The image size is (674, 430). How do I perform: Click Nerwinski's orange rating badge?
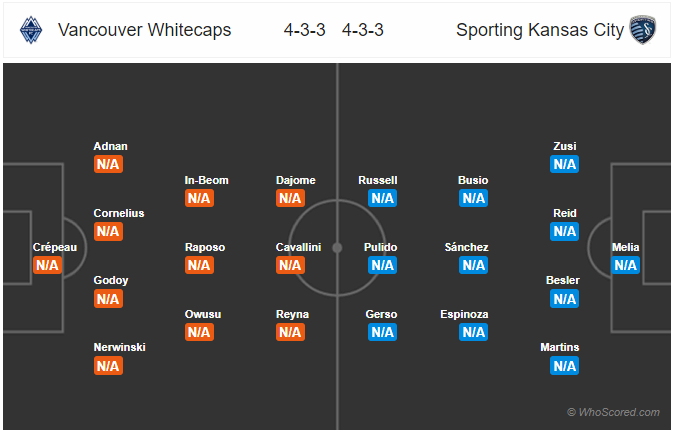[x=108, y=366]
